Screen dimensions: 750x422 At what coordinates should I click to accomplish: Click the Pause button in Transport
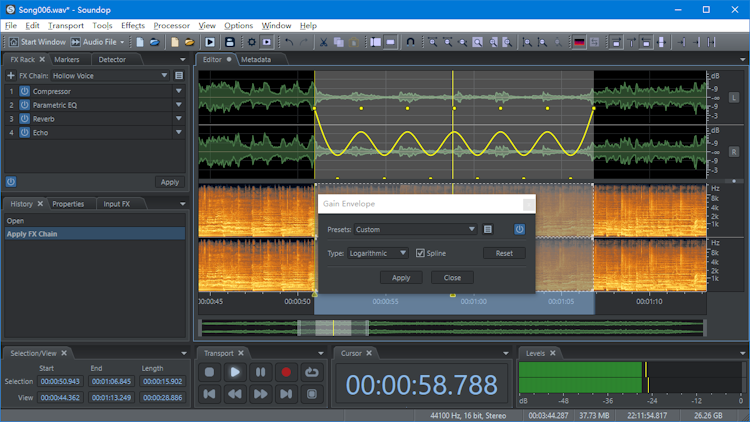click(x=260, y=372)
